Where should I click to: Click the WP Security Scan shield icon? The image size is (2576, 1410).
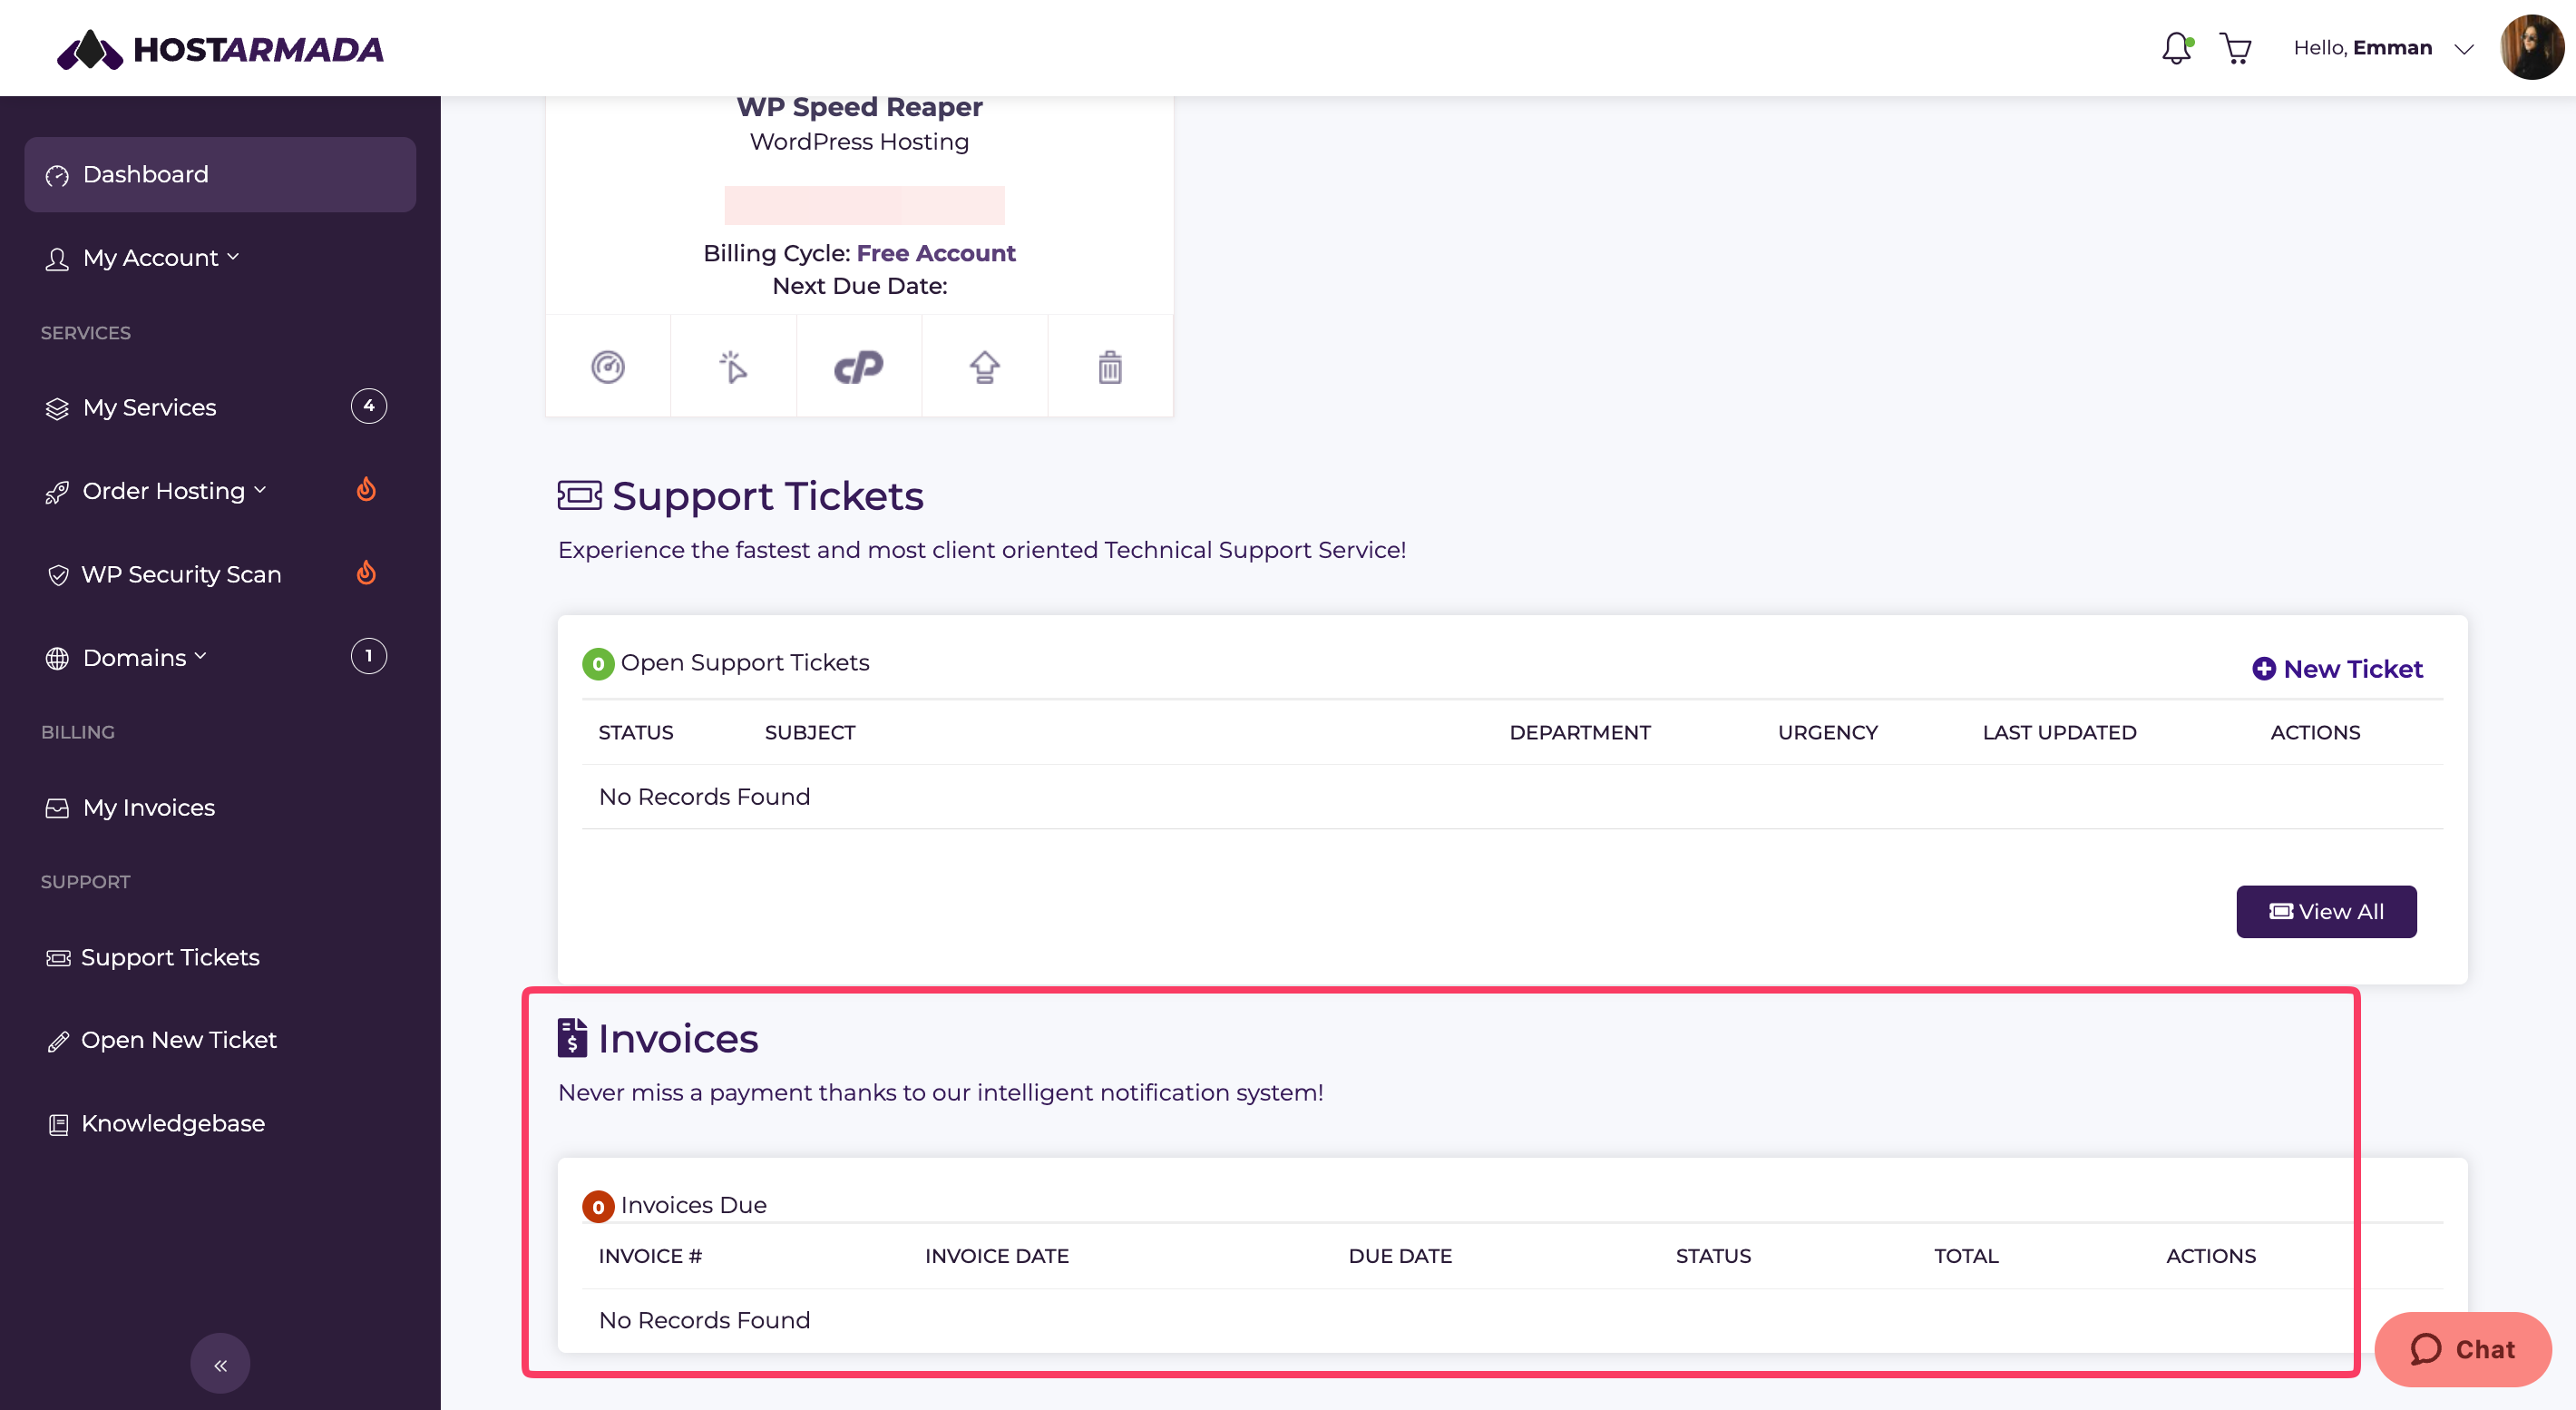click(58, 575)
